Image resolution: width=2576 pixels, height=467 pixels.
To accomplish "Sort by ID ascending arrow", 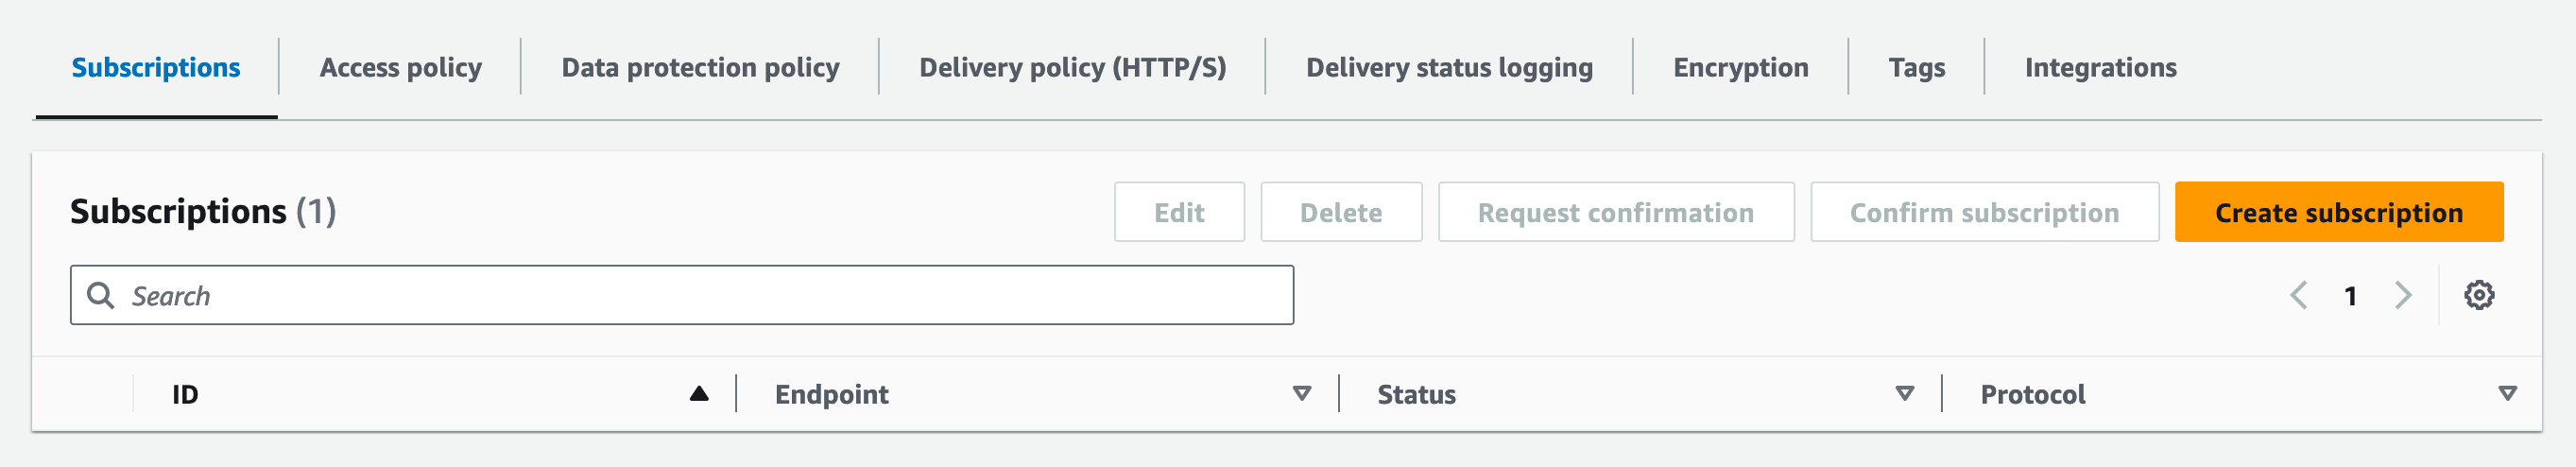I will [x=699, y=394].
